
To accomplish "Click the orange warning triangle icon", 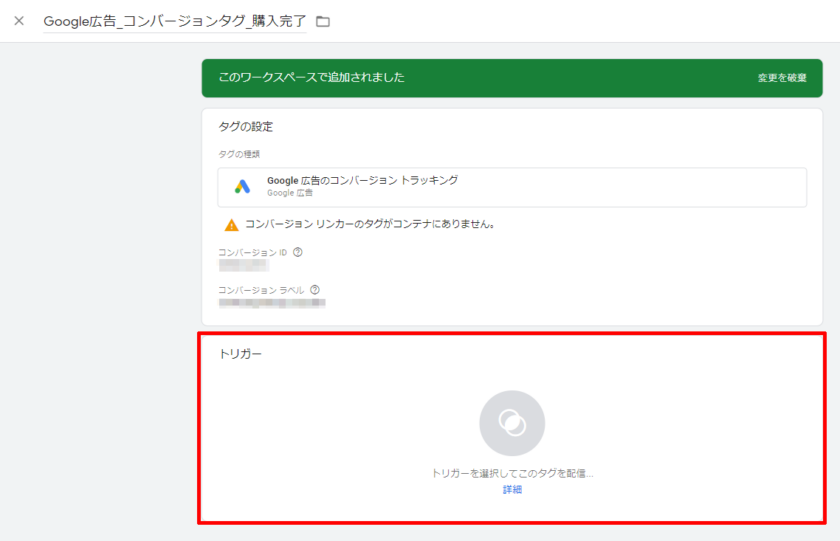I will pyautogui.click(x=231, y=225).
